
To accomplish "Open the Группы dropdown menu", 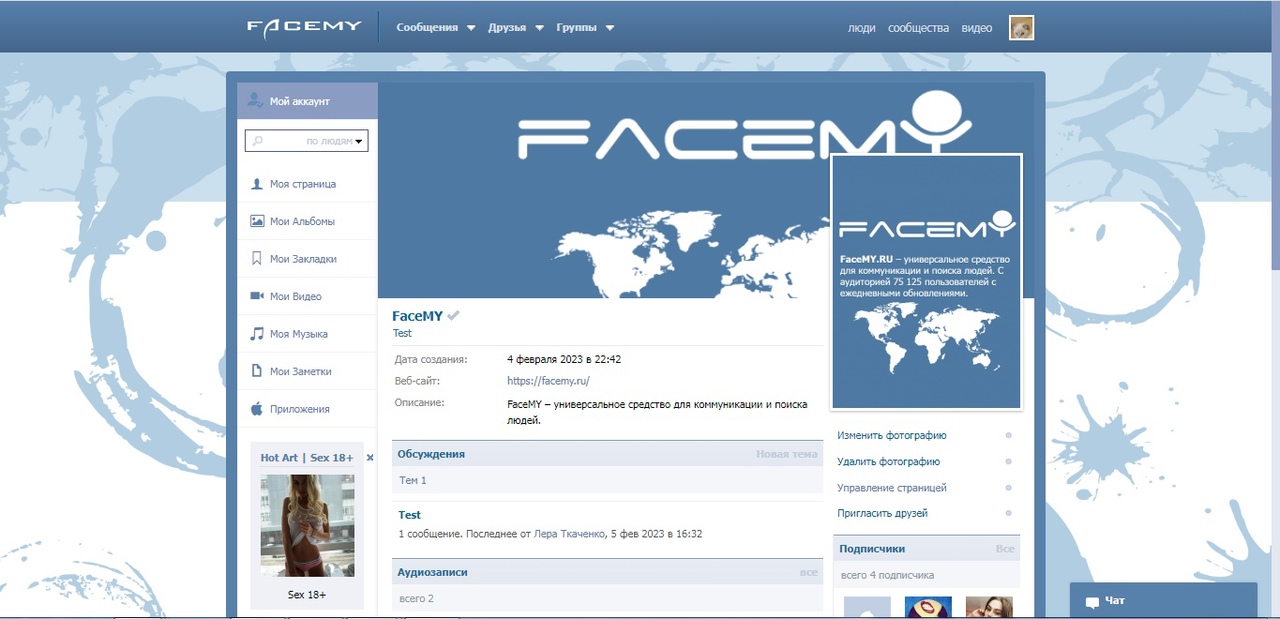I will (585, 28).
